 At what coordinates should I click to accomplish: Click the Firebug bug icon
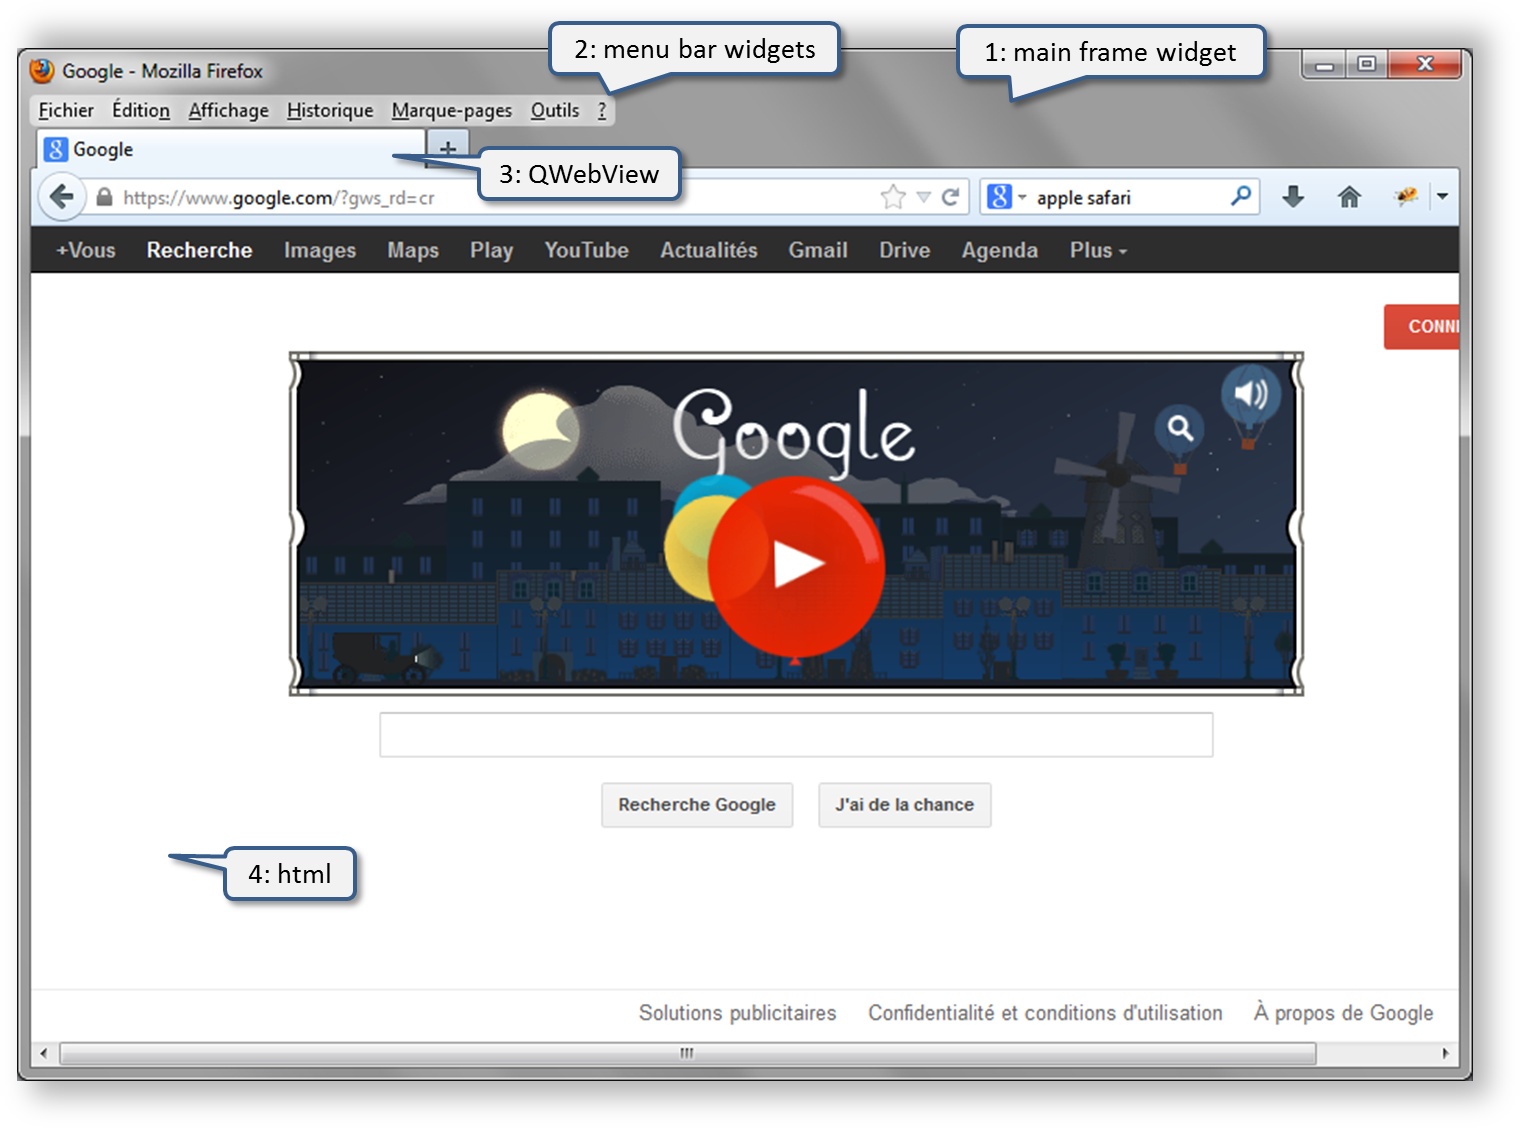tap(1406, 196)
